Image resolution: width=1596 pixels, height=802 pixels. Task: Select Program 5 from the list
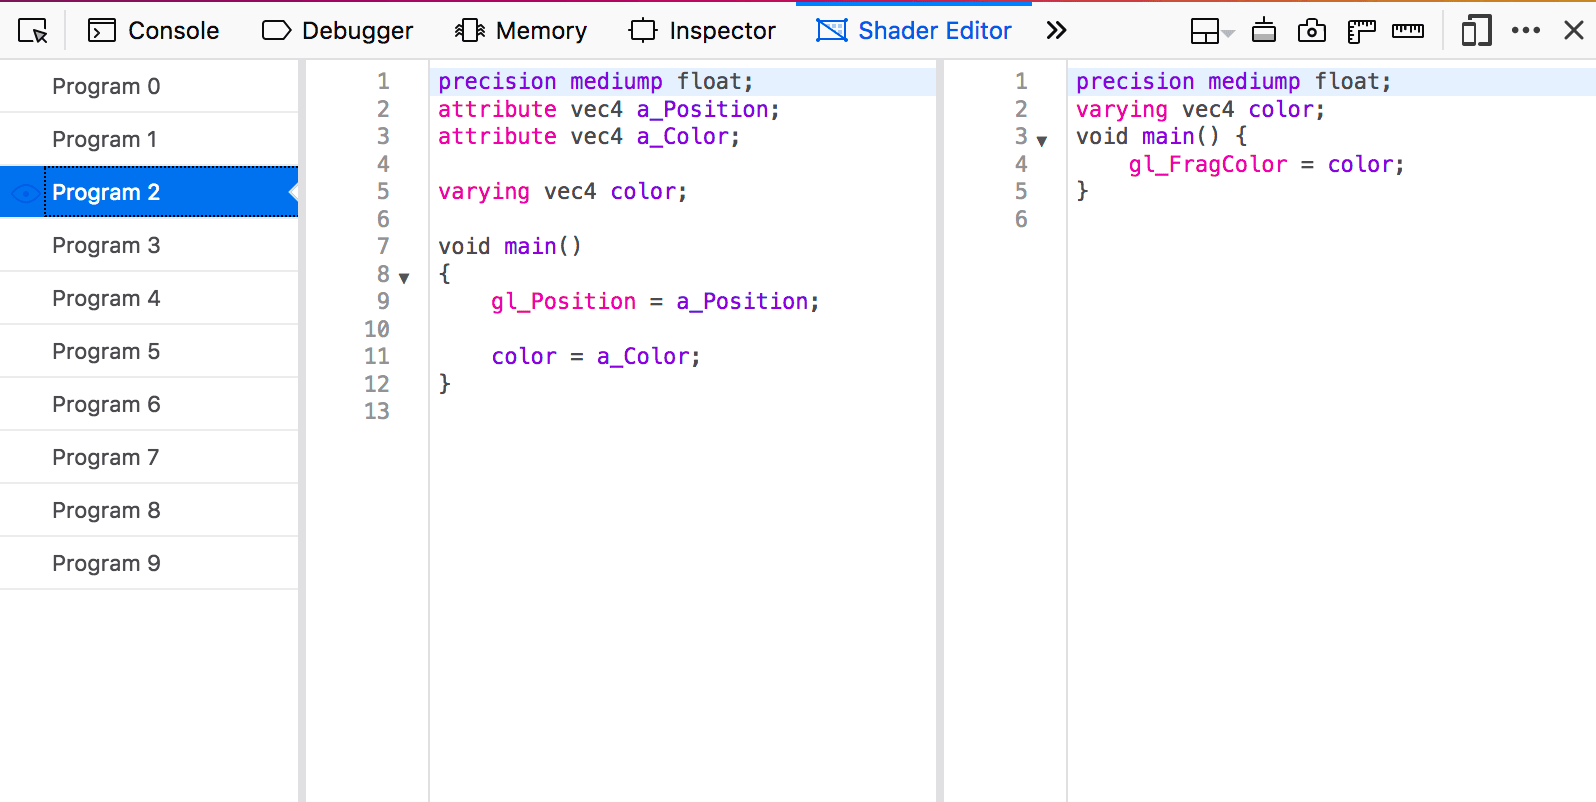106,352
